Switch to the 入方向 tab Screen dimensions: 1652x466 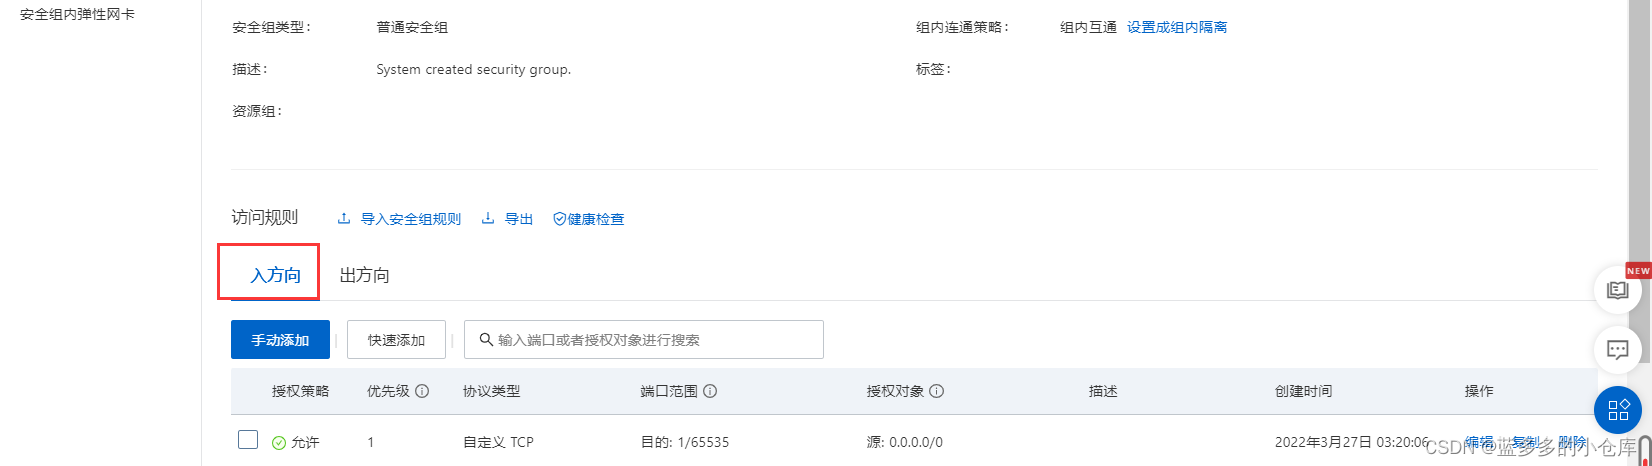coord(275,275)
